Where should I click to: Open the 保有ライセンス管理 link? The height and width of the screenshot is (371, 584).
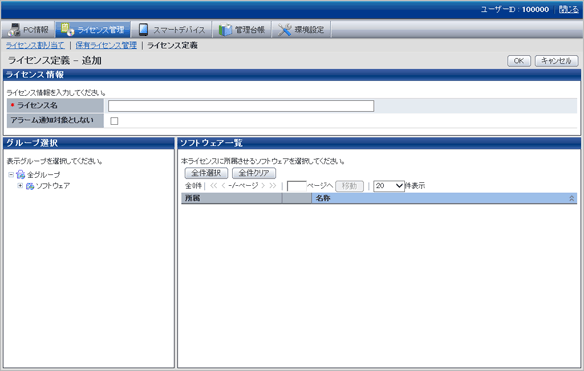tap(106, 45)
